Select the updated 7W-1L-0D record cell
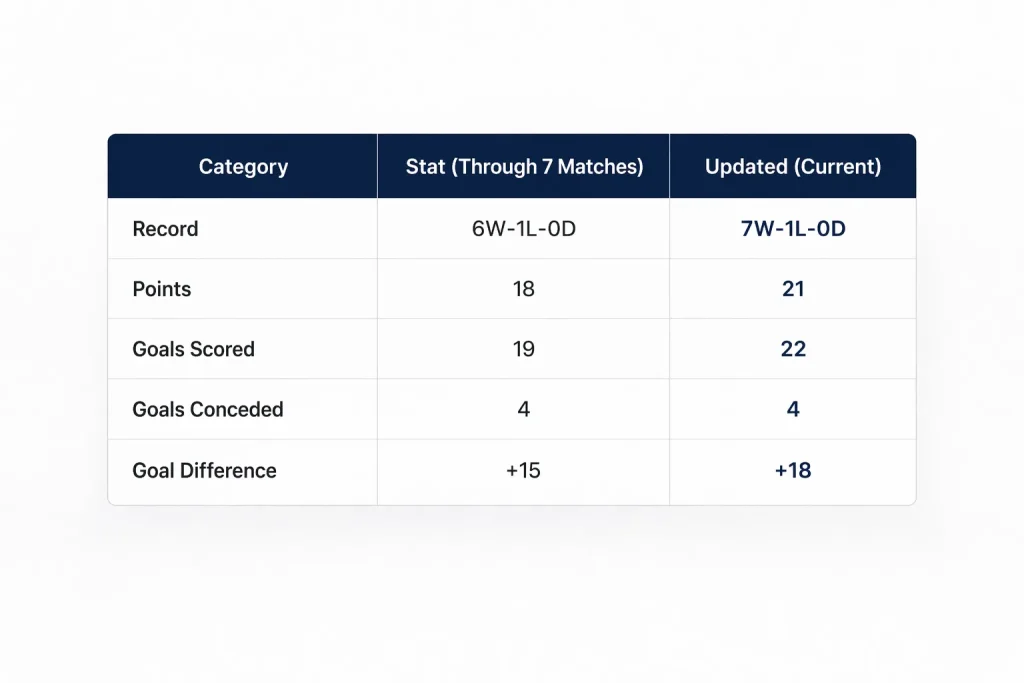Viewport: 1024px width, 683px height. point(793,229)
